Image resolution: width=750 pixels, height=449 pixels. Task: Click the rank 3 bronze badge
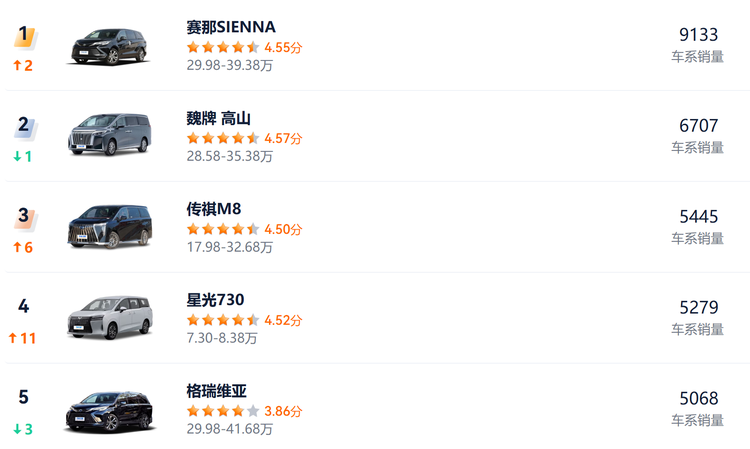pyautogui.click(x=24, y=217)
